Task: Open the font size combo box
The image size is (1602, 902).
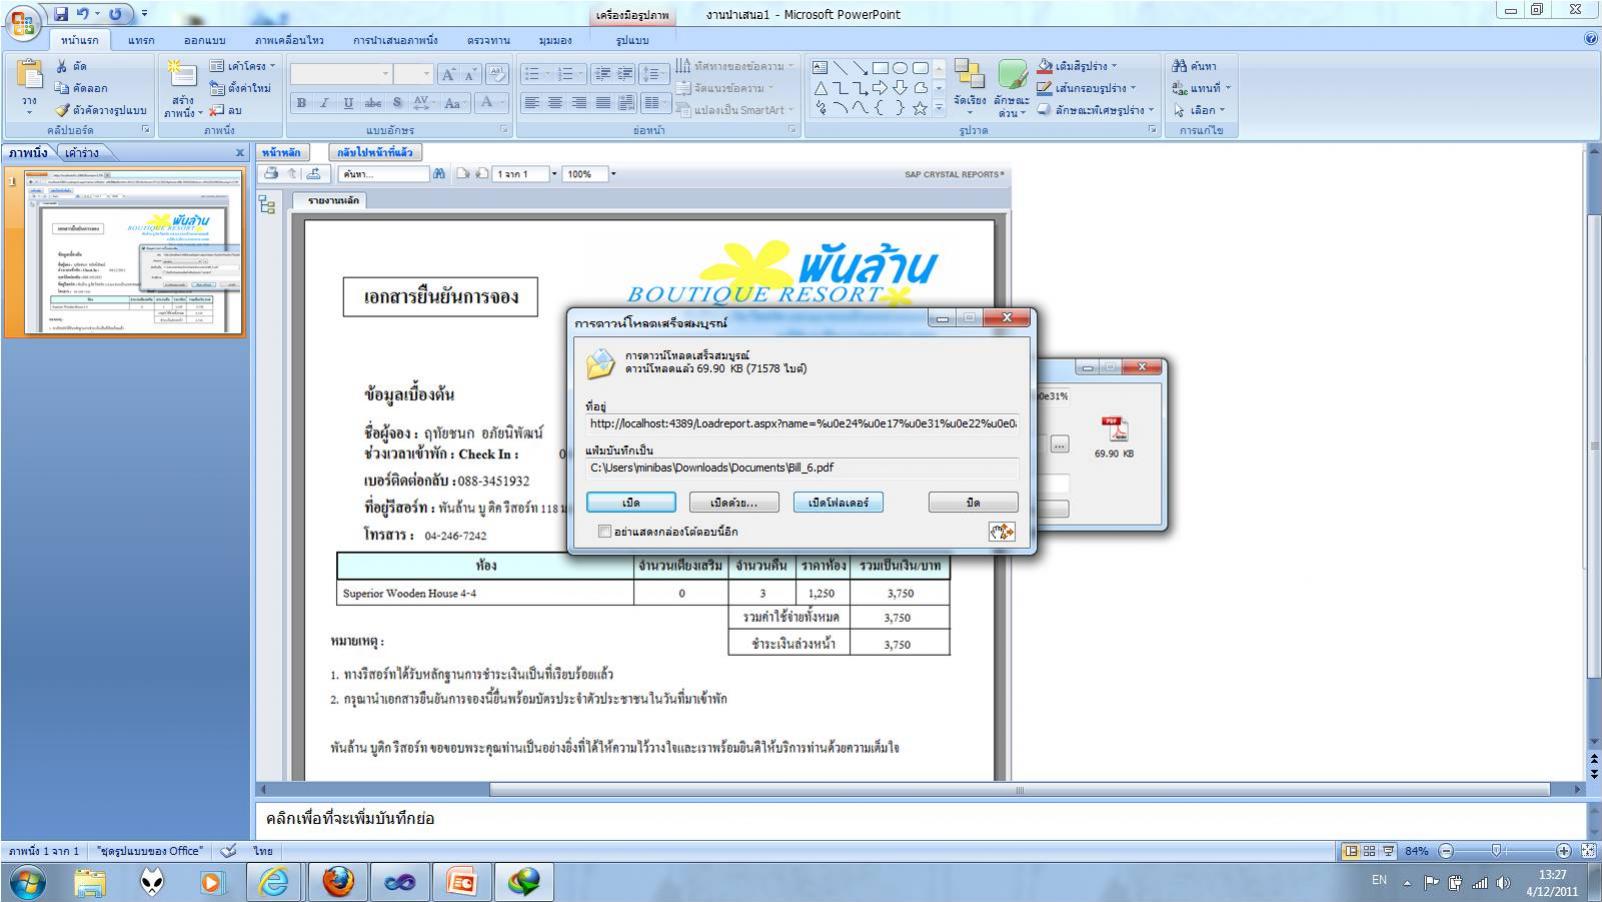Action: pos(413,74)
